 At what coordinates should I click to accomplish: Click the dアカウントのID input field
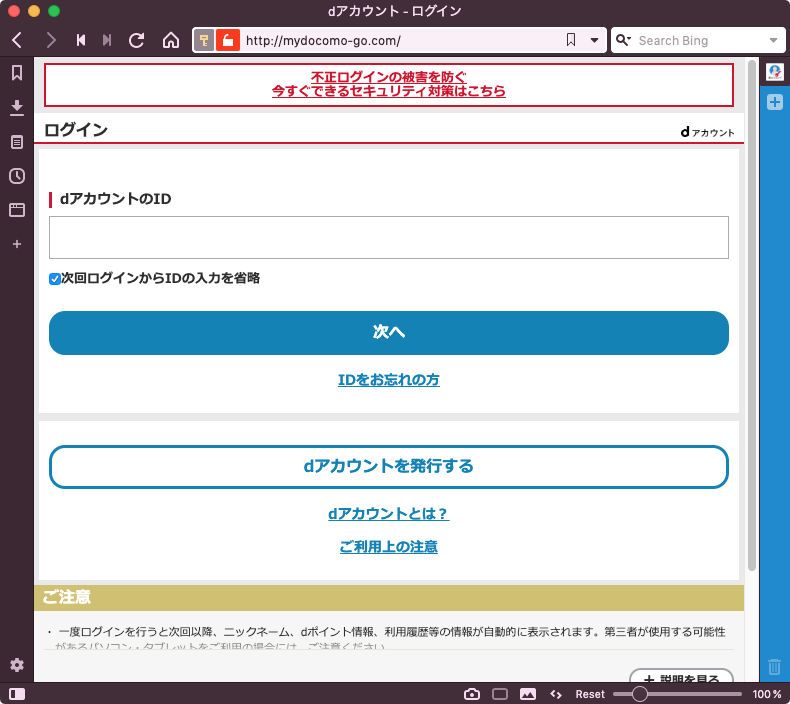tap(388, 237)
